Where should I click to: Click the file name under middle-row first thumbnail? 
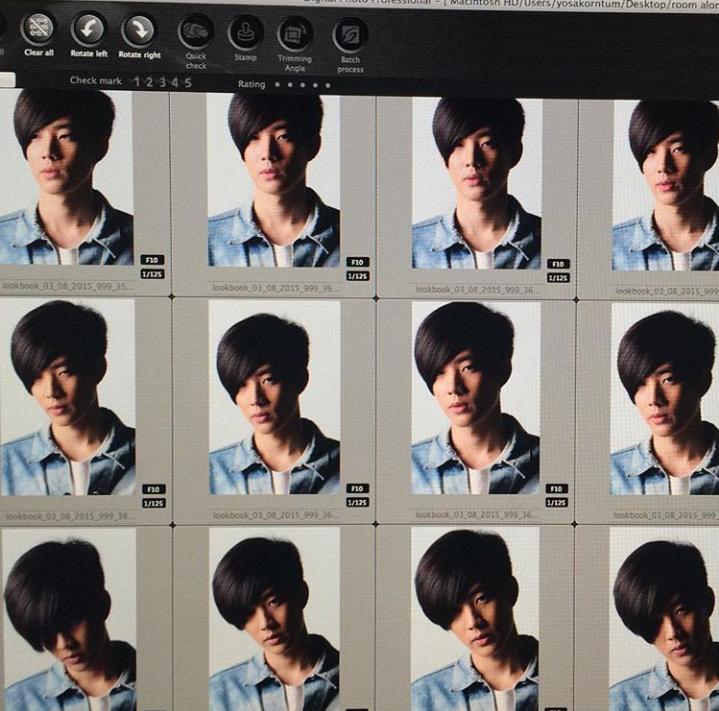click(70, 516)
